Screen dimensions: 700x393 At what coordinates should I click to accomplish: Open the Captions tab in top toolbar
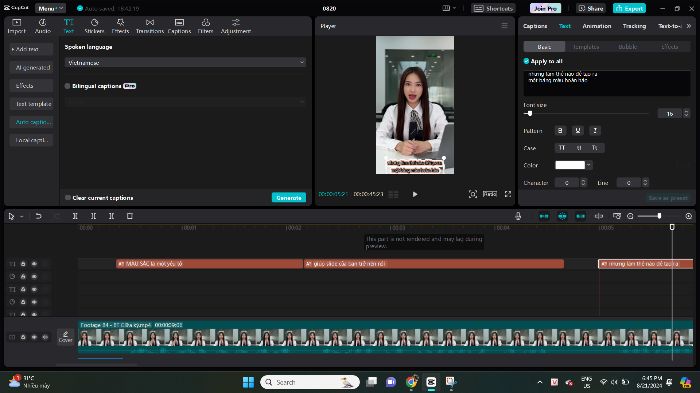[x=179, y=26]
